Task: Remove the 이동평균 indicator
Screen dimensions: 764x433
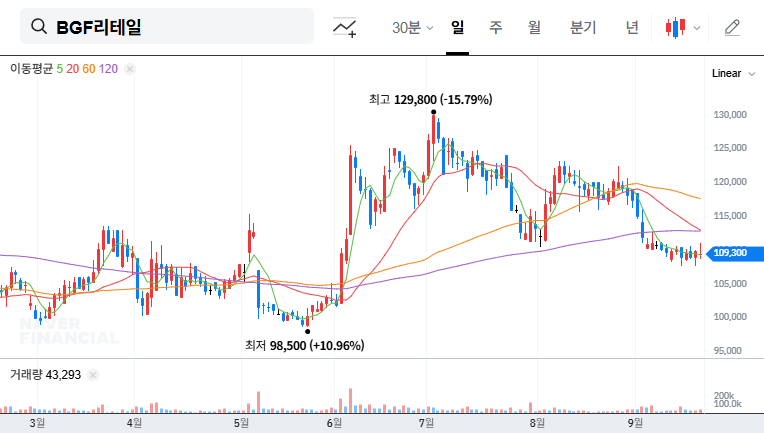Action: coord(130,69)
